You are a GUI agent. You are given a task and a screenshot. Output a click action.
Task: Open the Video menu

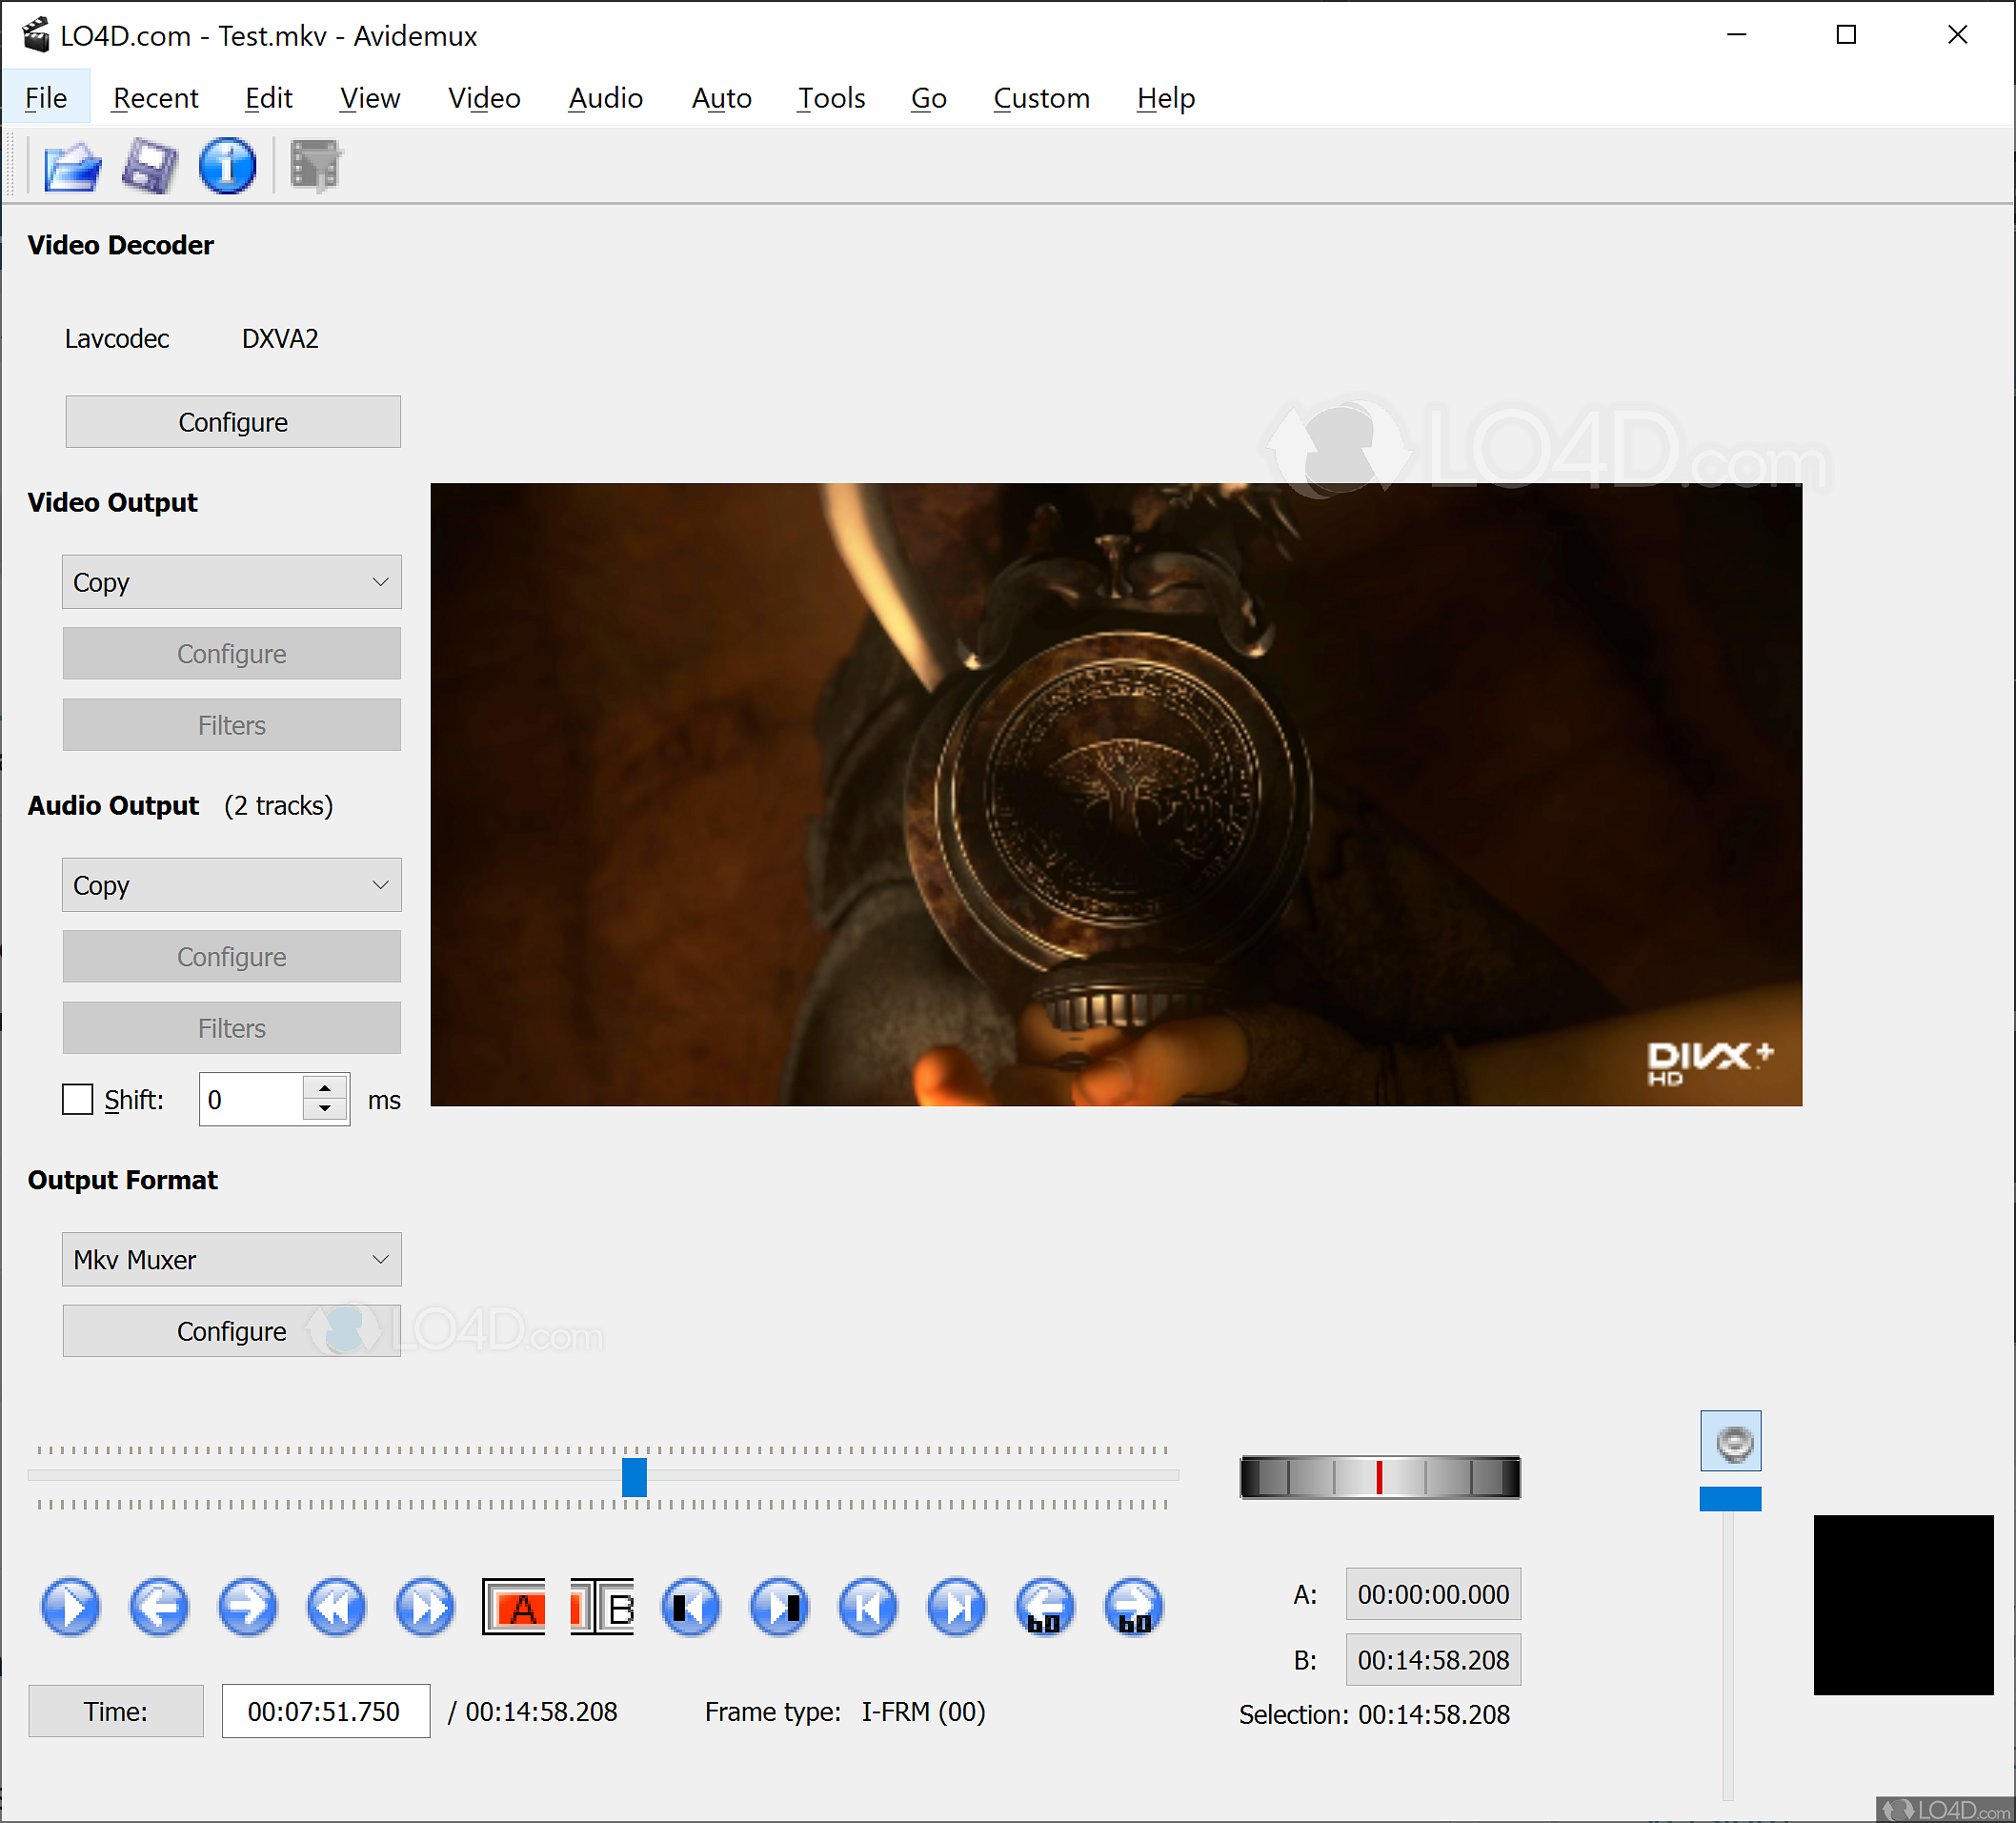pyautogui.click(x=484, y=98)
